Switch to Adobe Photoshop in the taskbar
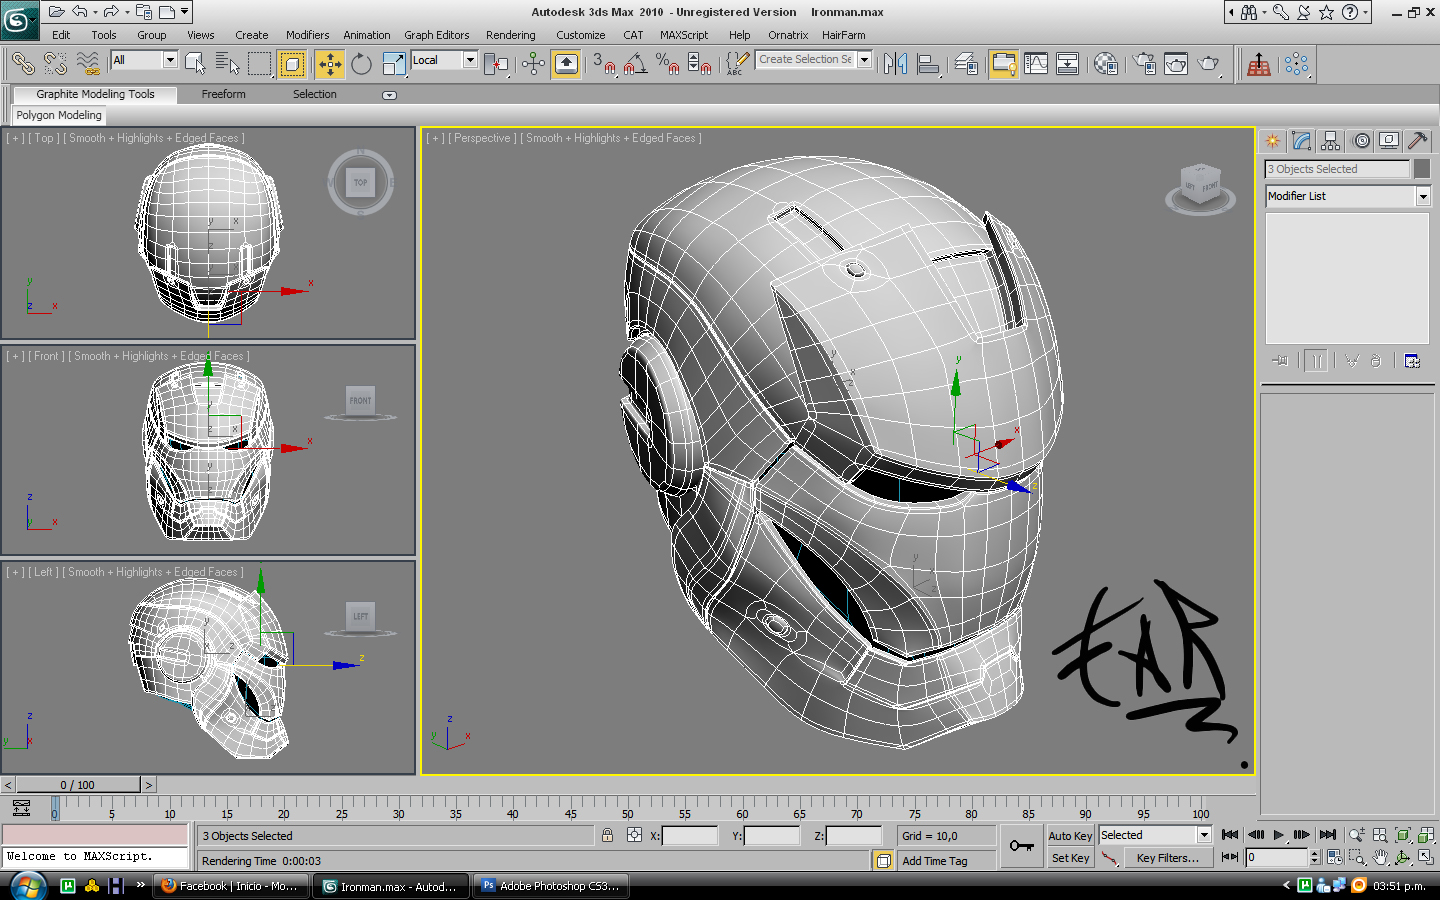1440x900 pixels. 551,886
